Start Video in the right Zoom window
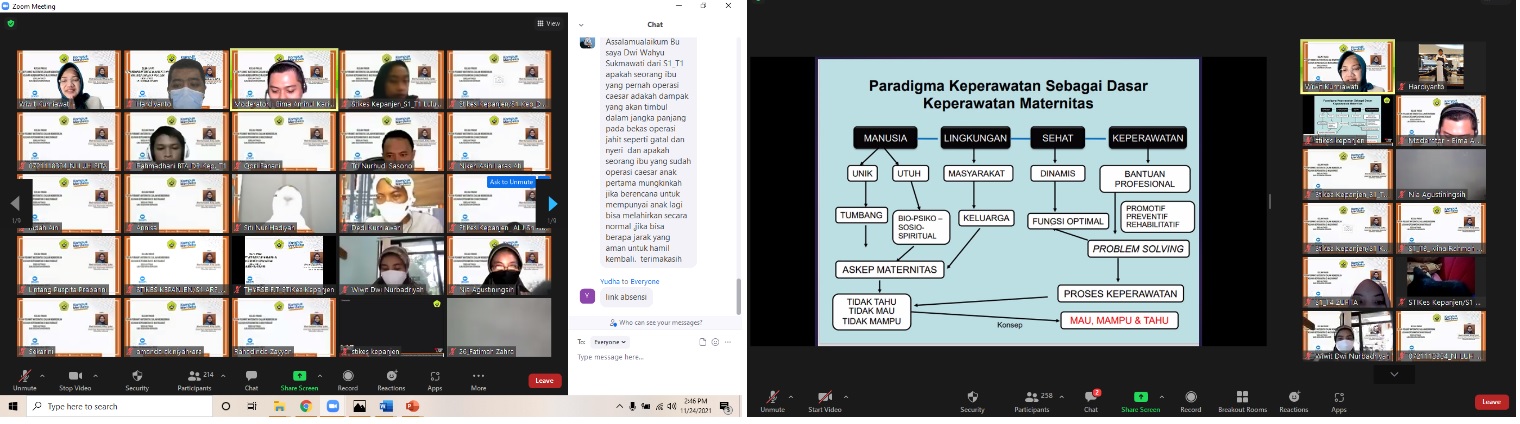This screenshot has width=1520, height=424. (x=825, y=400)
